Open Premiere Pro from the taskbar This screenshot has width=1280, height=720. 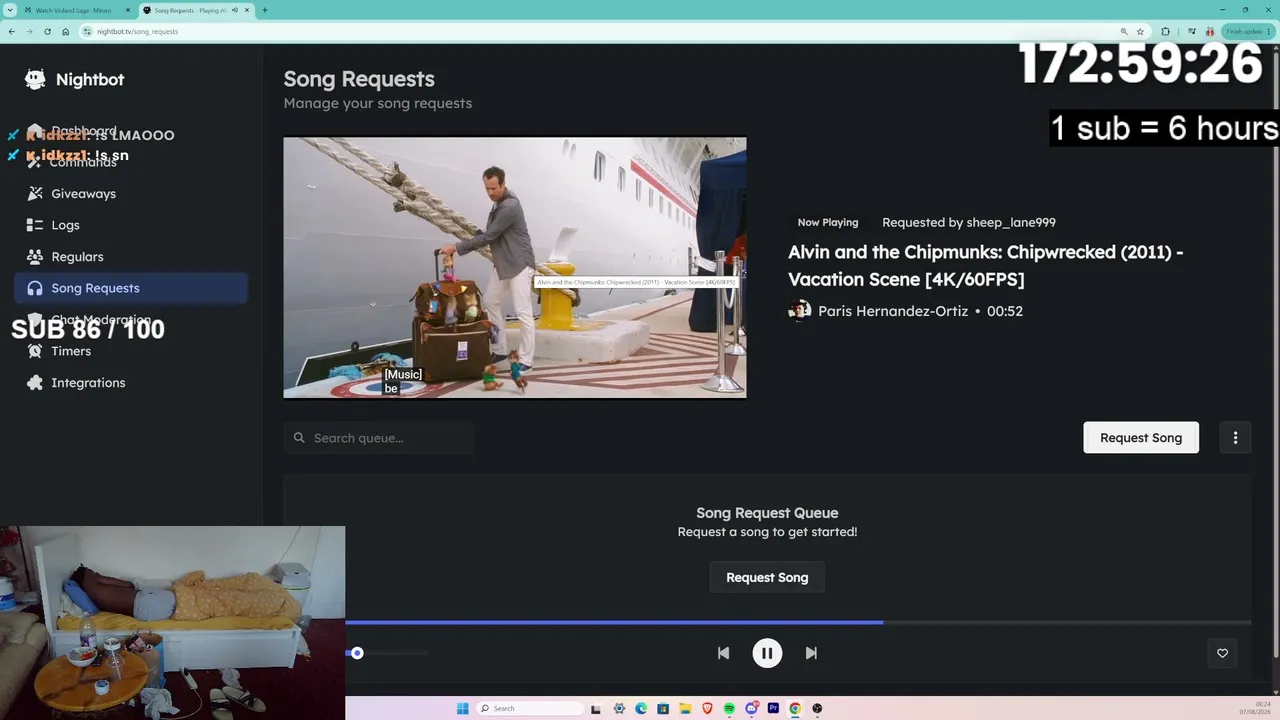pyautogui.click(x=773, y=709)
